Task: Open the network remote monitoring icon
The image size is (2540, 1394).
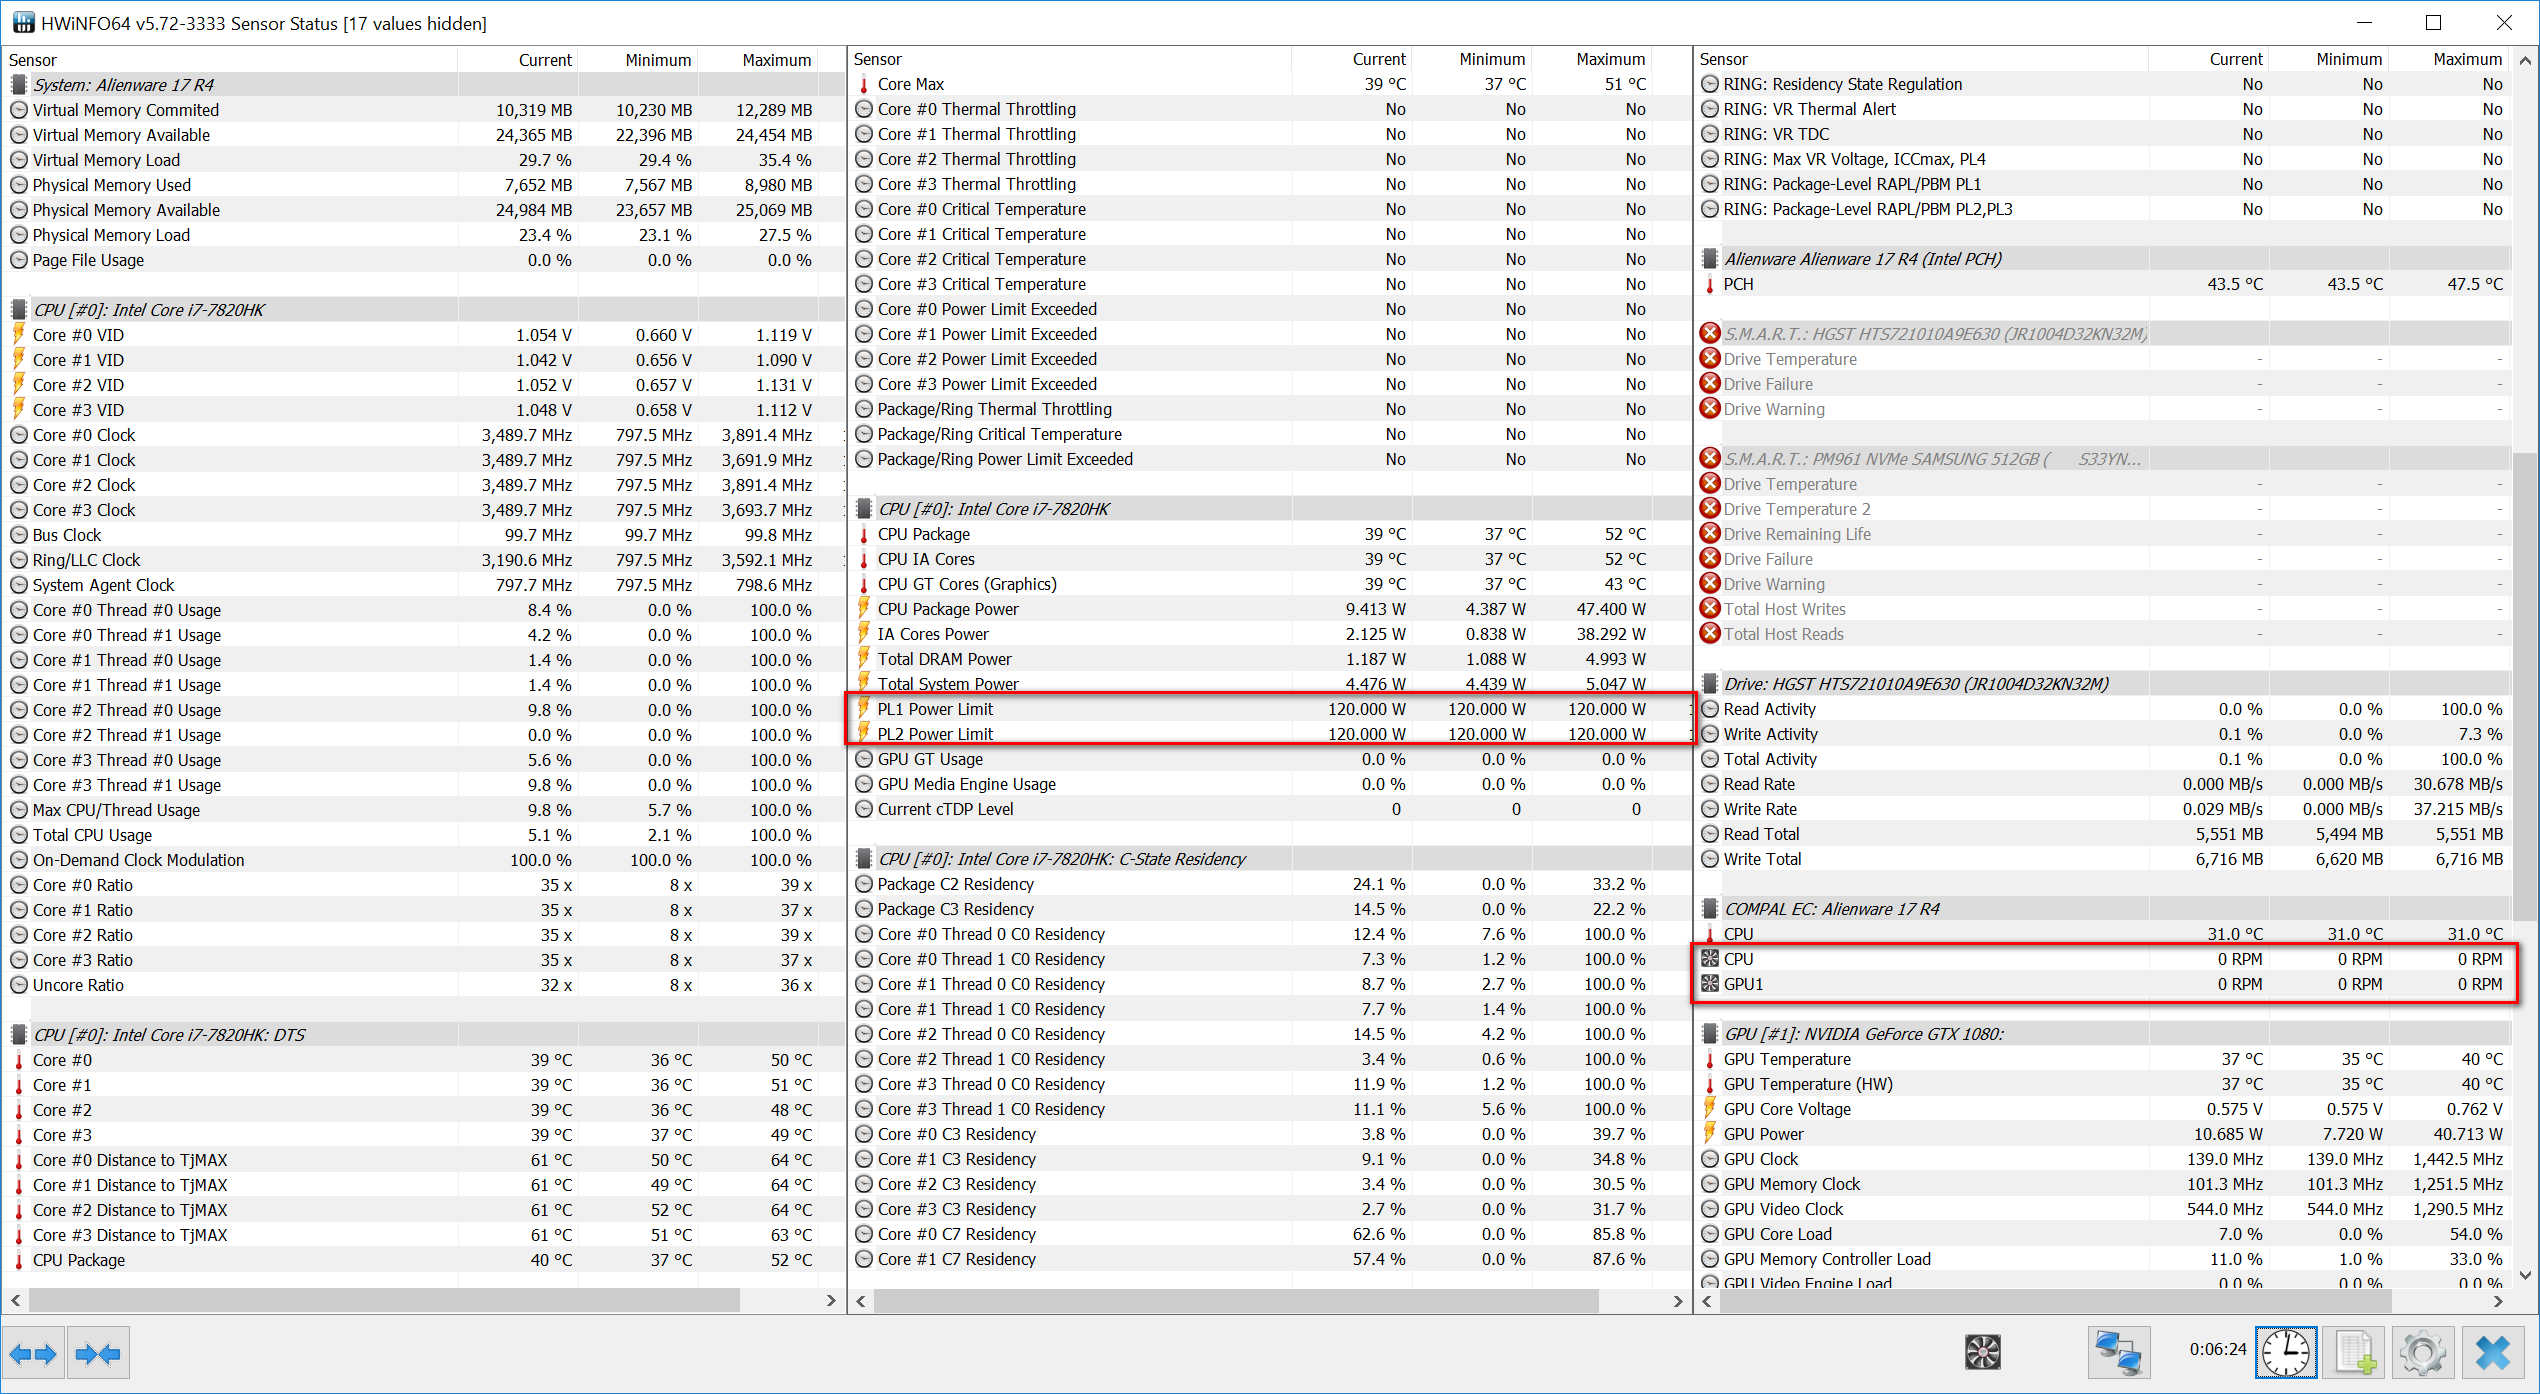Action: coord(2118,1353)
